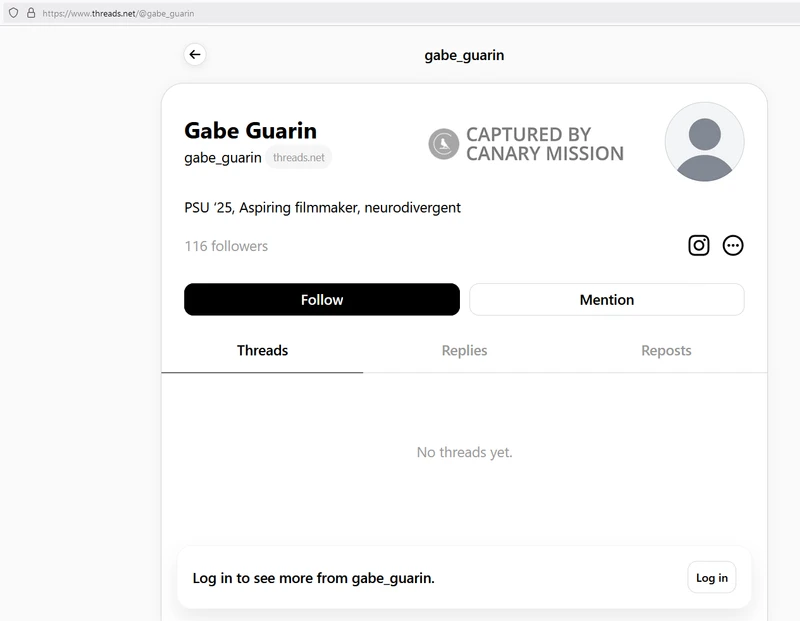
Task: Click the 'No threads yet.' message
Action: tap(464, 452)
